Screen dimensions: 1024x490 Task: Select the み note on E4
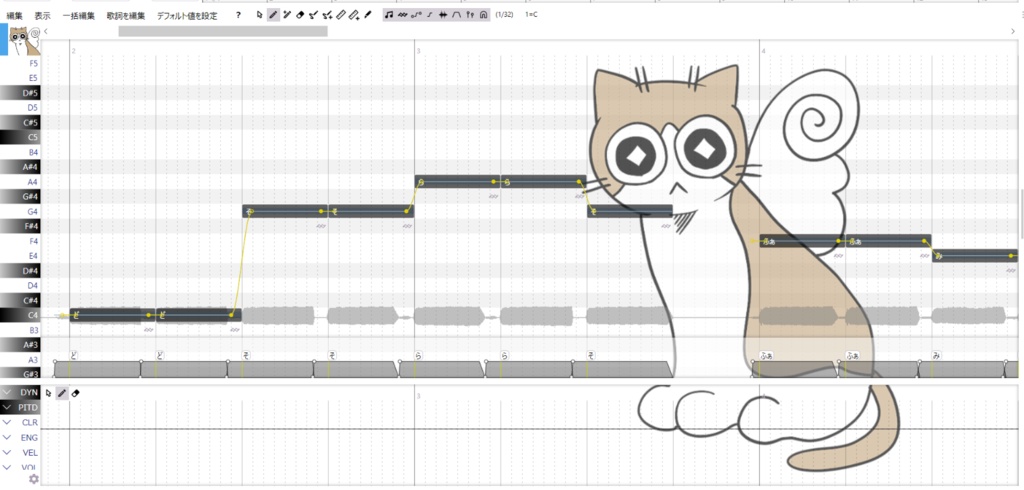point(974,255)
